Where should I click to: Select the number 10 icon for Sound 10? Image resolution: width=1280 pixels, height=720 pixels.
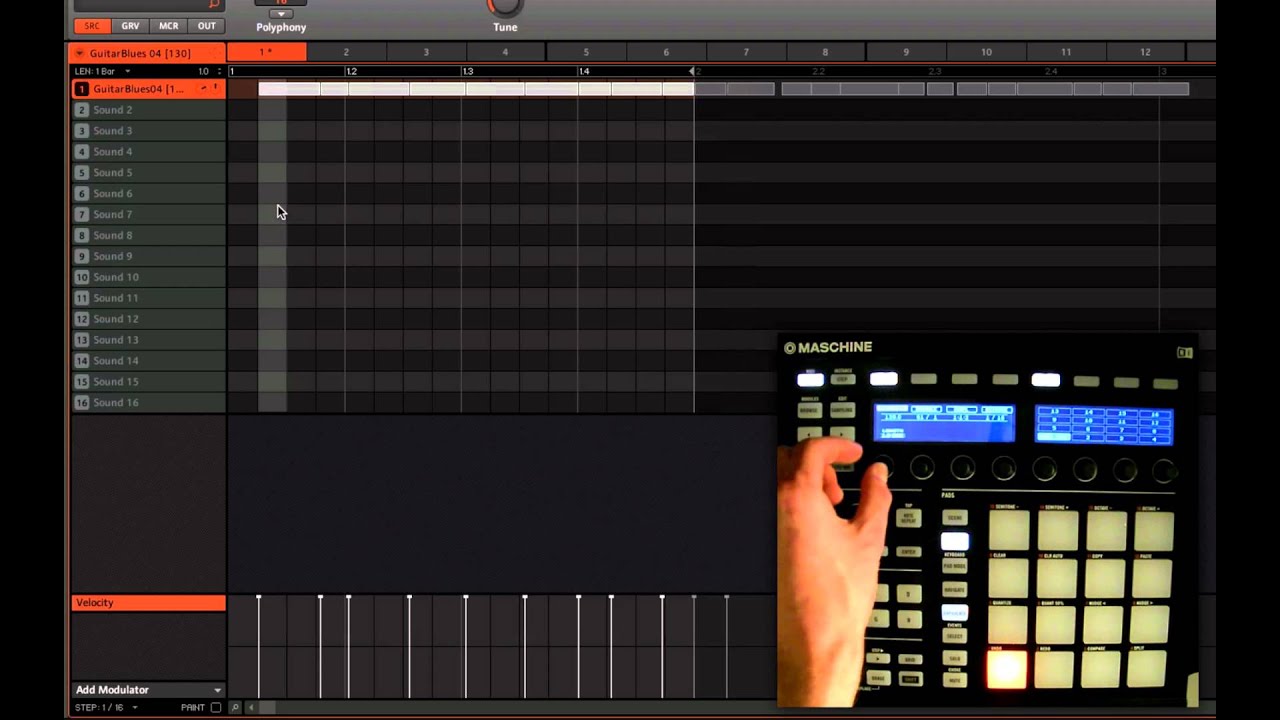[x=82, y=277]
